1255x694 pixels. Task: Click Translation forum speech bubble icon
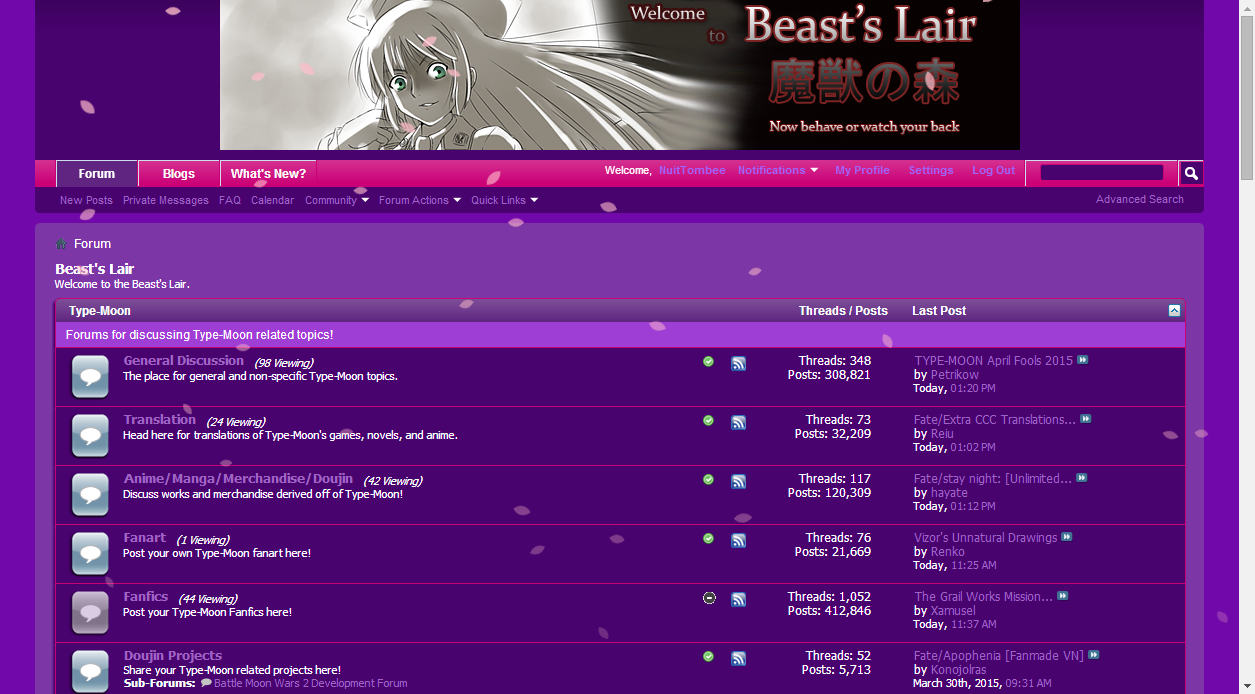90,436
